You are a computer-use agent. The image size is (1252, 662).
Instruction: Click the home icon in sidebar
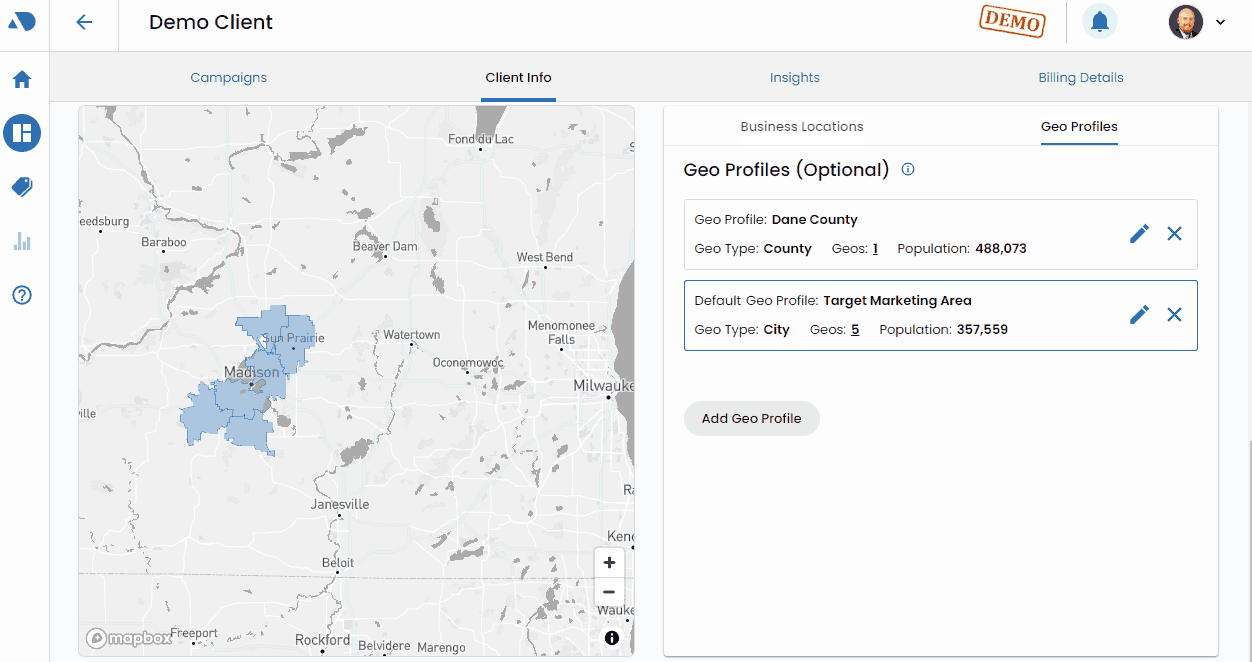tap(22, 79)
